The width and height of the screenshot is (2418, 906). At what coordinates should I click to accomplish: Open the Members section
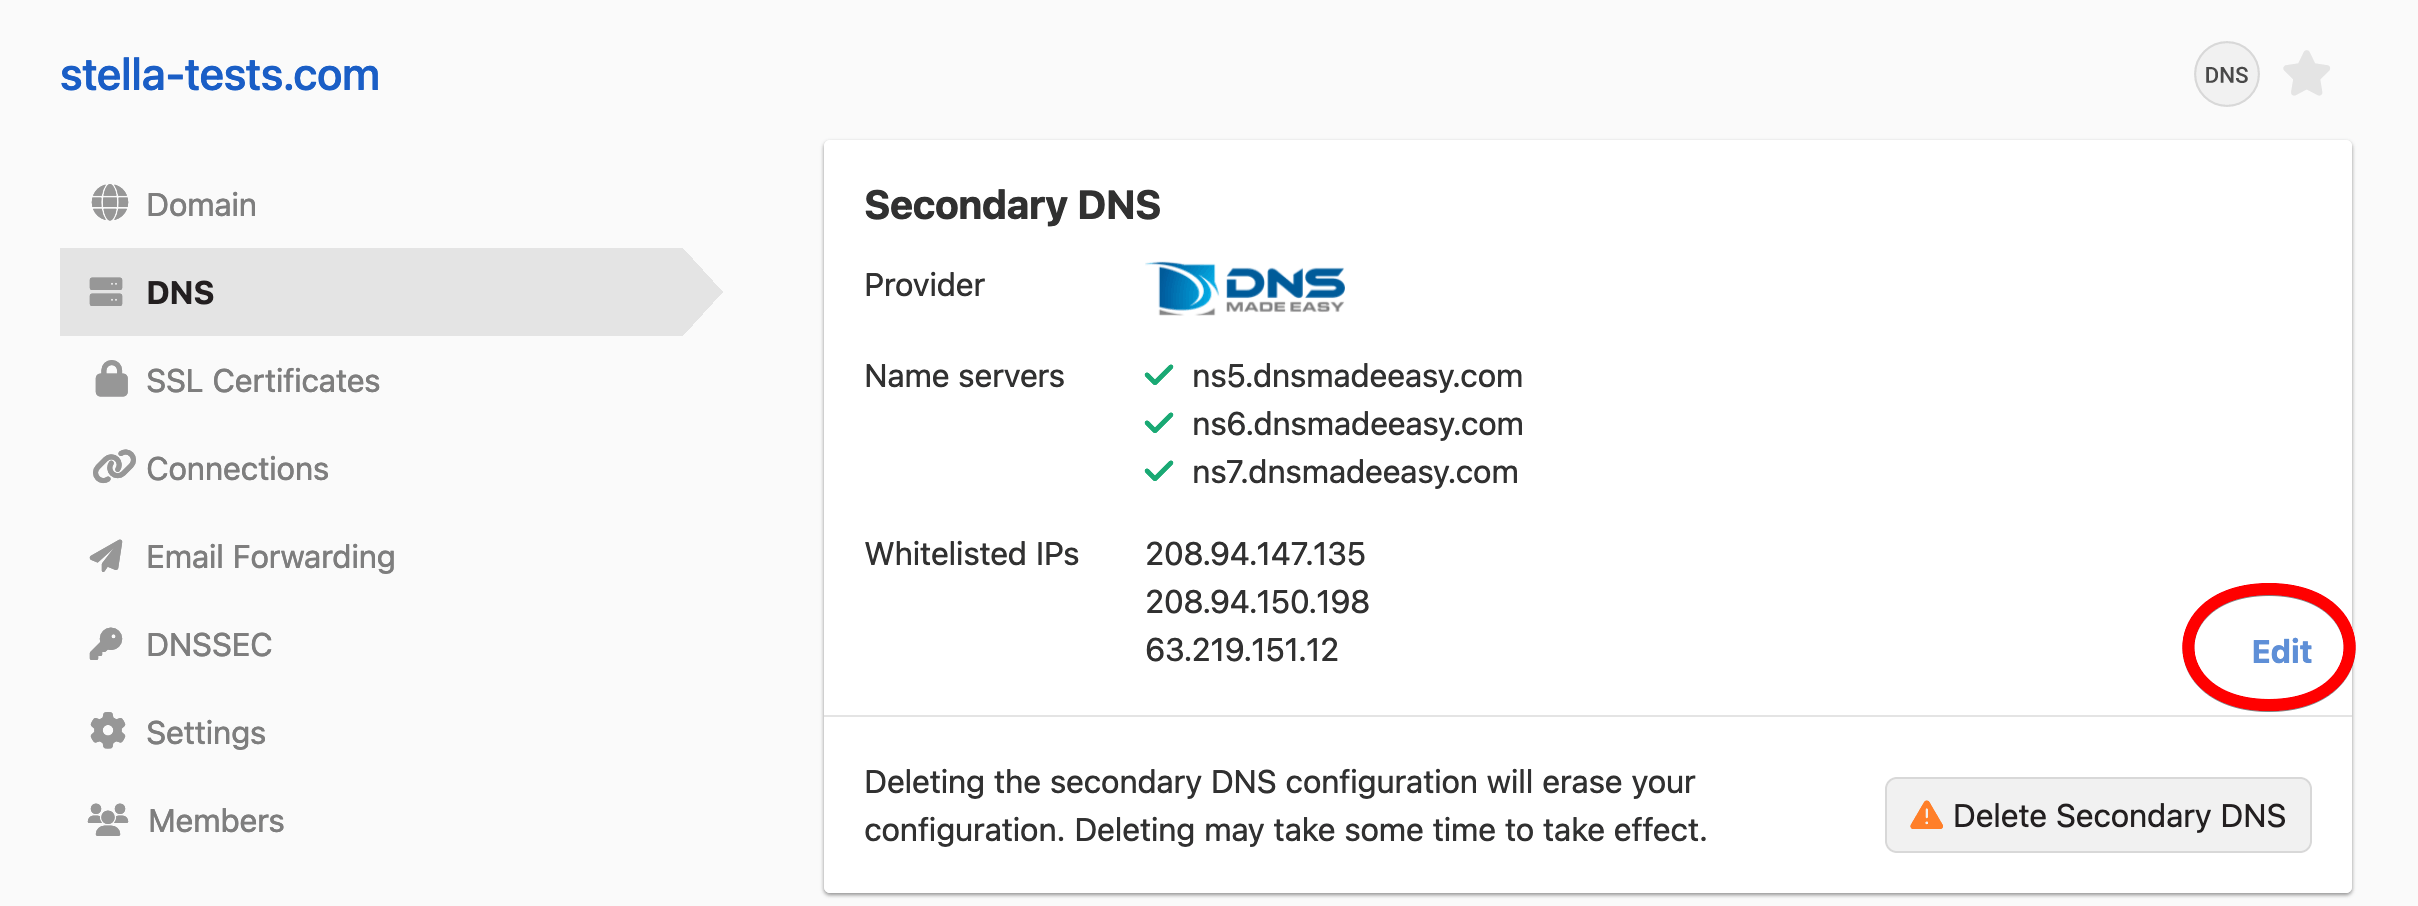point(216,821)
